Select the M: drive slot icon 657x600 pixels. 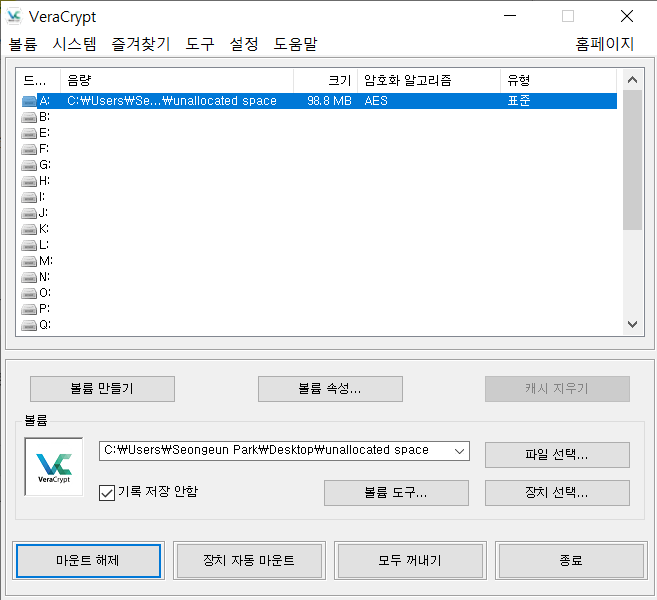(x=29, y=261)
